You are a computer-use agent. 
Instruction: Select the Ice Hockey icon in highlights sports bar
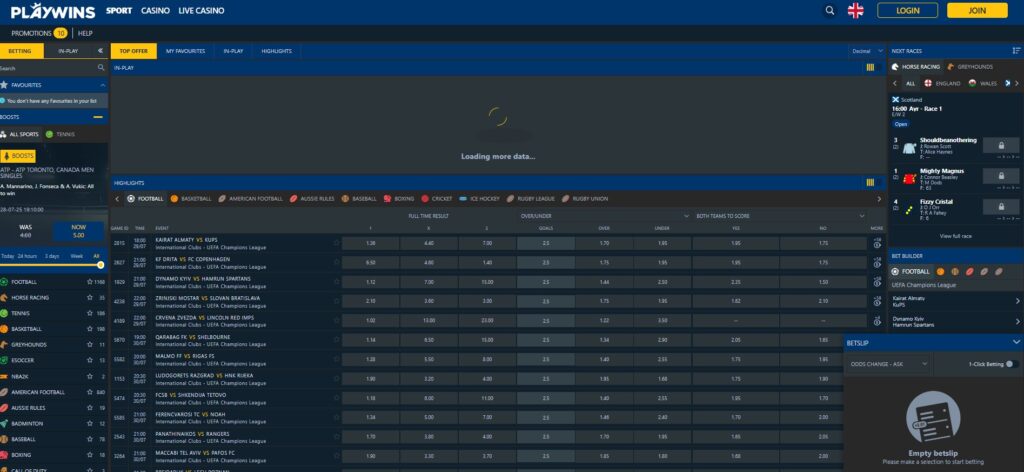click(x=463, y=198)
